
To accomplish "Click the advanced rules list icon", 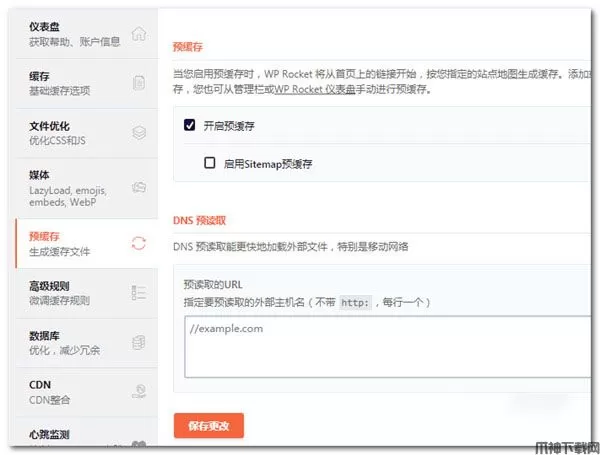I will tap(139, 292).
